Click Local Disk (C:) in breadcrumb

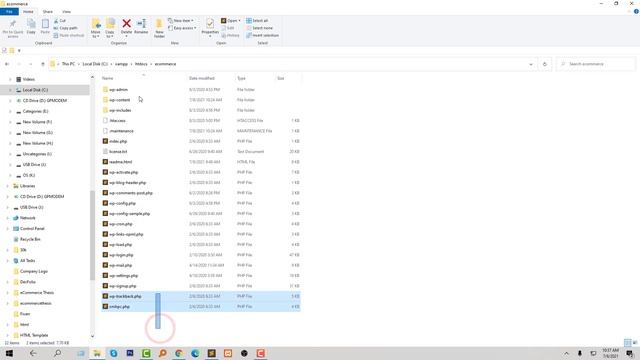pos(95,64)
